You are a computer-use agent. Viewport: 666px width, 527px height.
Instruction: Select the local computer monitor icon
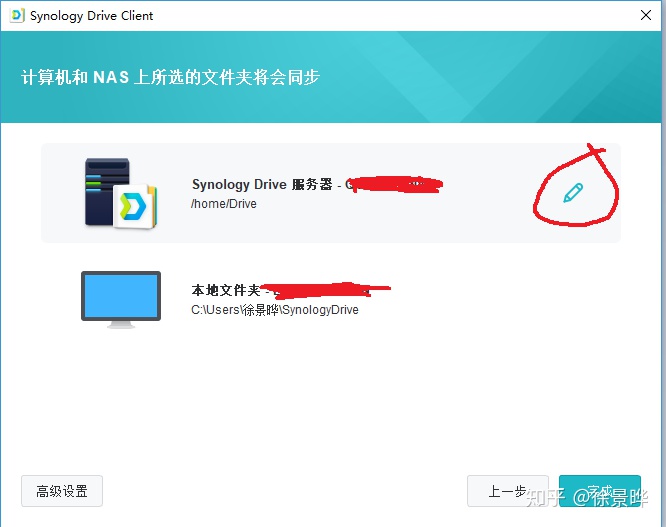(121, 300)
